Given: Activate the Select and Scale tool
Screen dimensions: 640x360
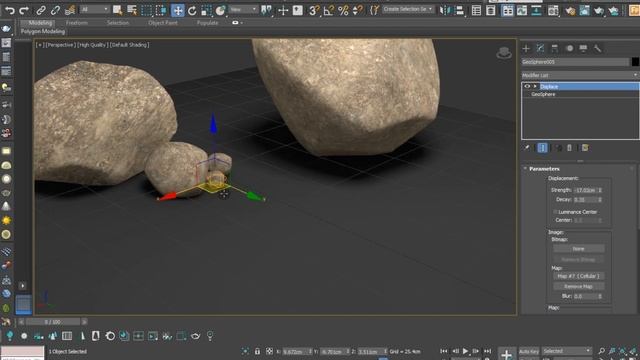Looking at the screenshot, I should pyautogui.click(x=207, y=10).
